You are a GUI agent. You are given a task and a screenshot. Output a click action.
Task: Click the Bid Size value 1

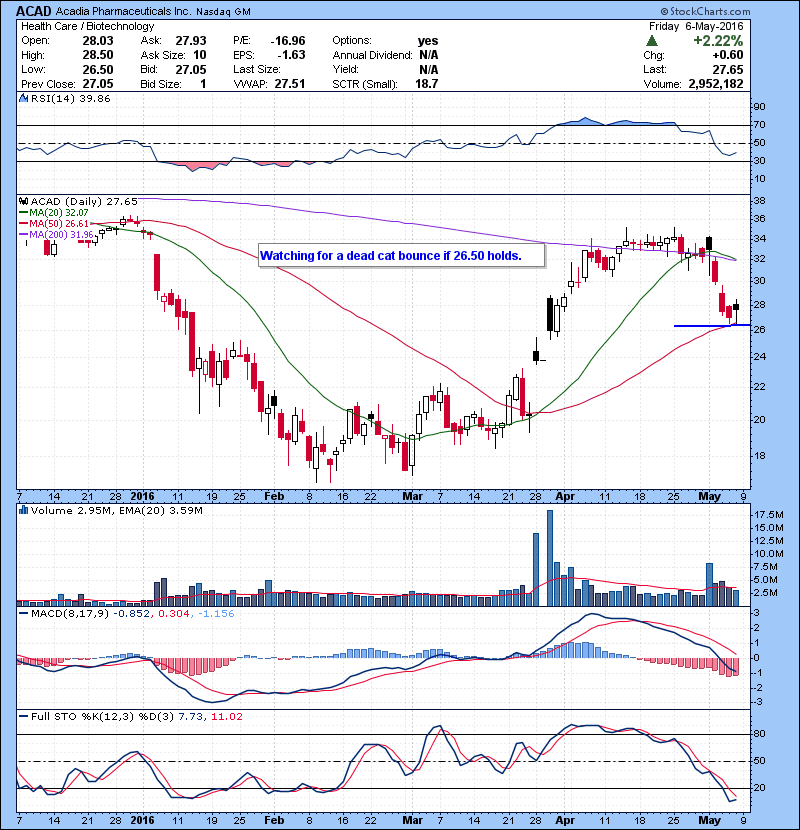point(203,84)
